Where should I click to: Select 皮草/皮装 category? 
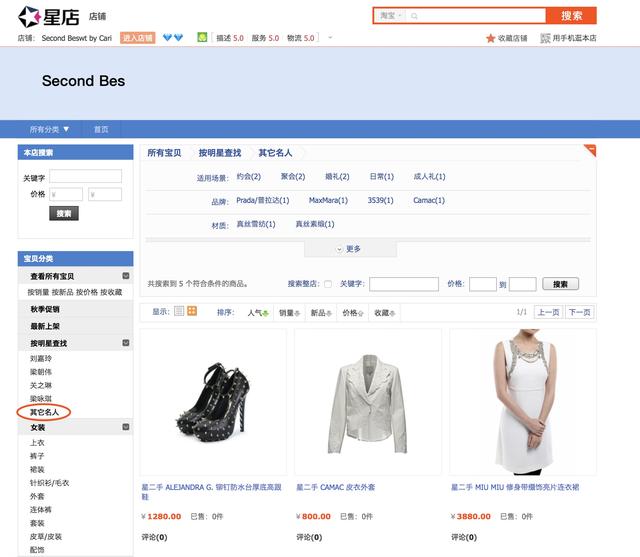click(x=45, y=537)
